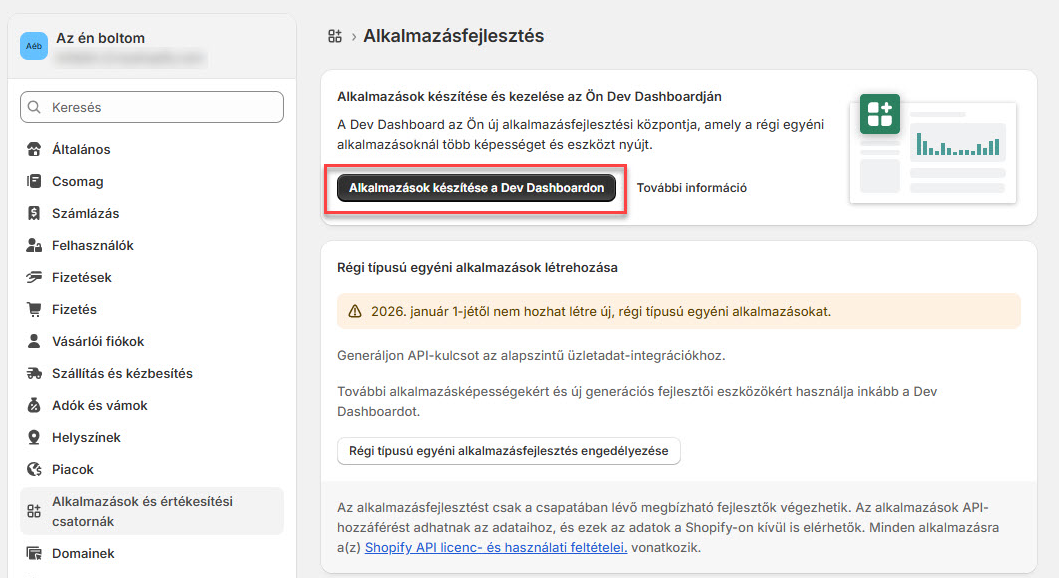Click Alkalmazások készítése a Dev Dashboardon button
The width and height of the screenshot is (1059, 578).
coord(476,188)
